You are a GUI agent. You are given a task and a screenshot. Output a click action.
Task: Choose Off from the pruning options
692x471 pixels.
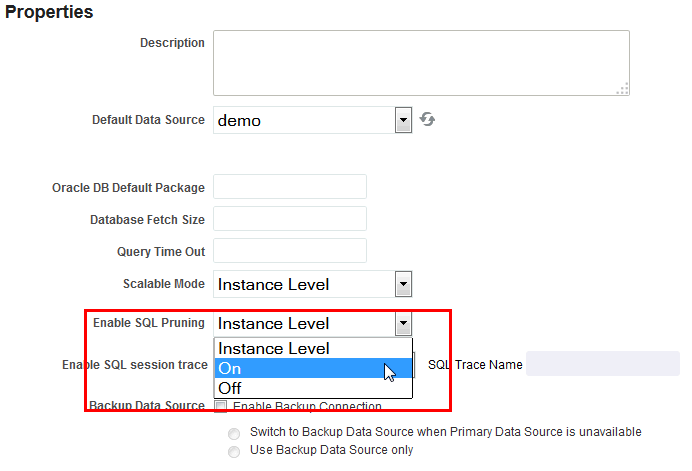tap(313, 388)
